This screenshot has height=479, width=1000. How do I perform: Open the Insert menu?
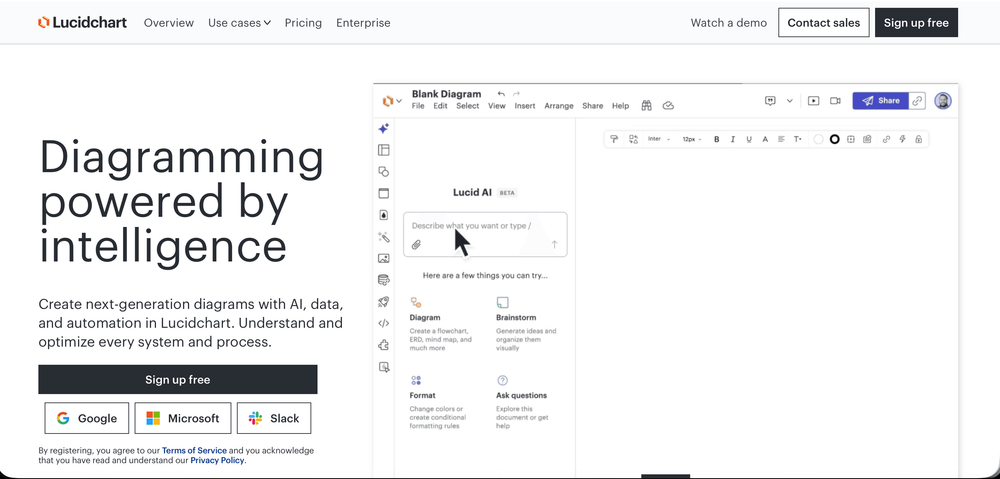point(525,106)
